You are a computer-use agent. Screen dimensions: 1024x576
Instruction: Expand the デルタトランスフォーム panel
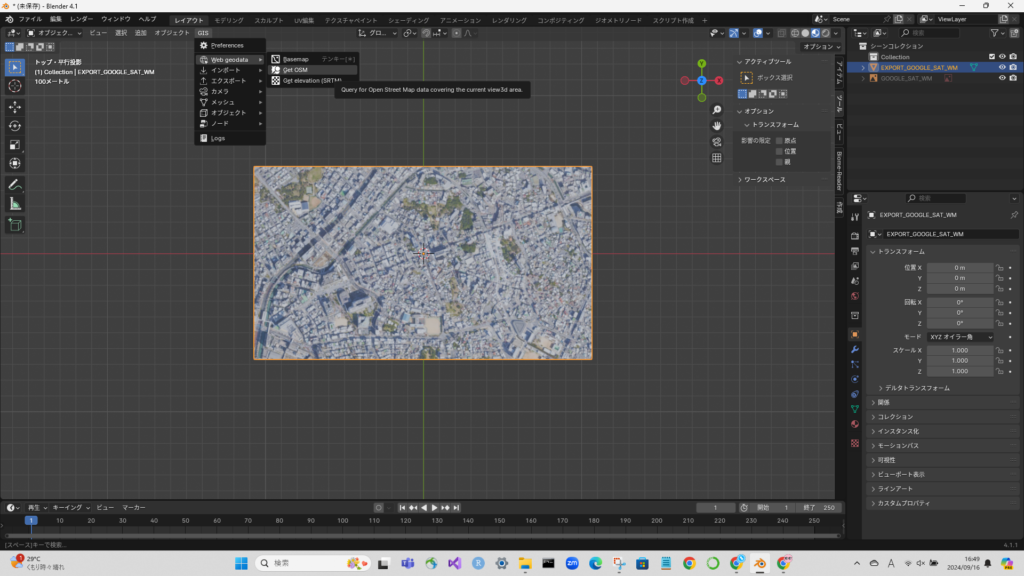coord(915,388)
